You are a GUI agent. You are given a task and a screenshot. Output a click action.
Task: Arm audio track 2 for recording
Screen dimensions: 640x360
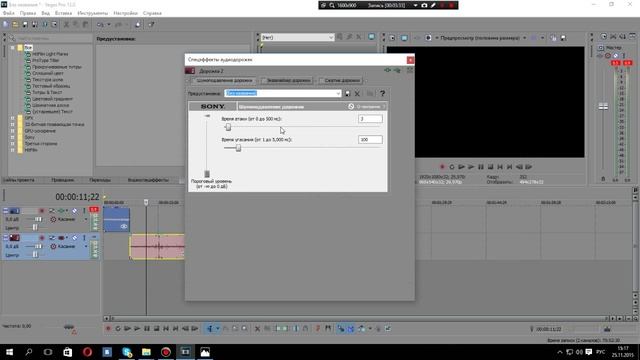pos(42,238)
